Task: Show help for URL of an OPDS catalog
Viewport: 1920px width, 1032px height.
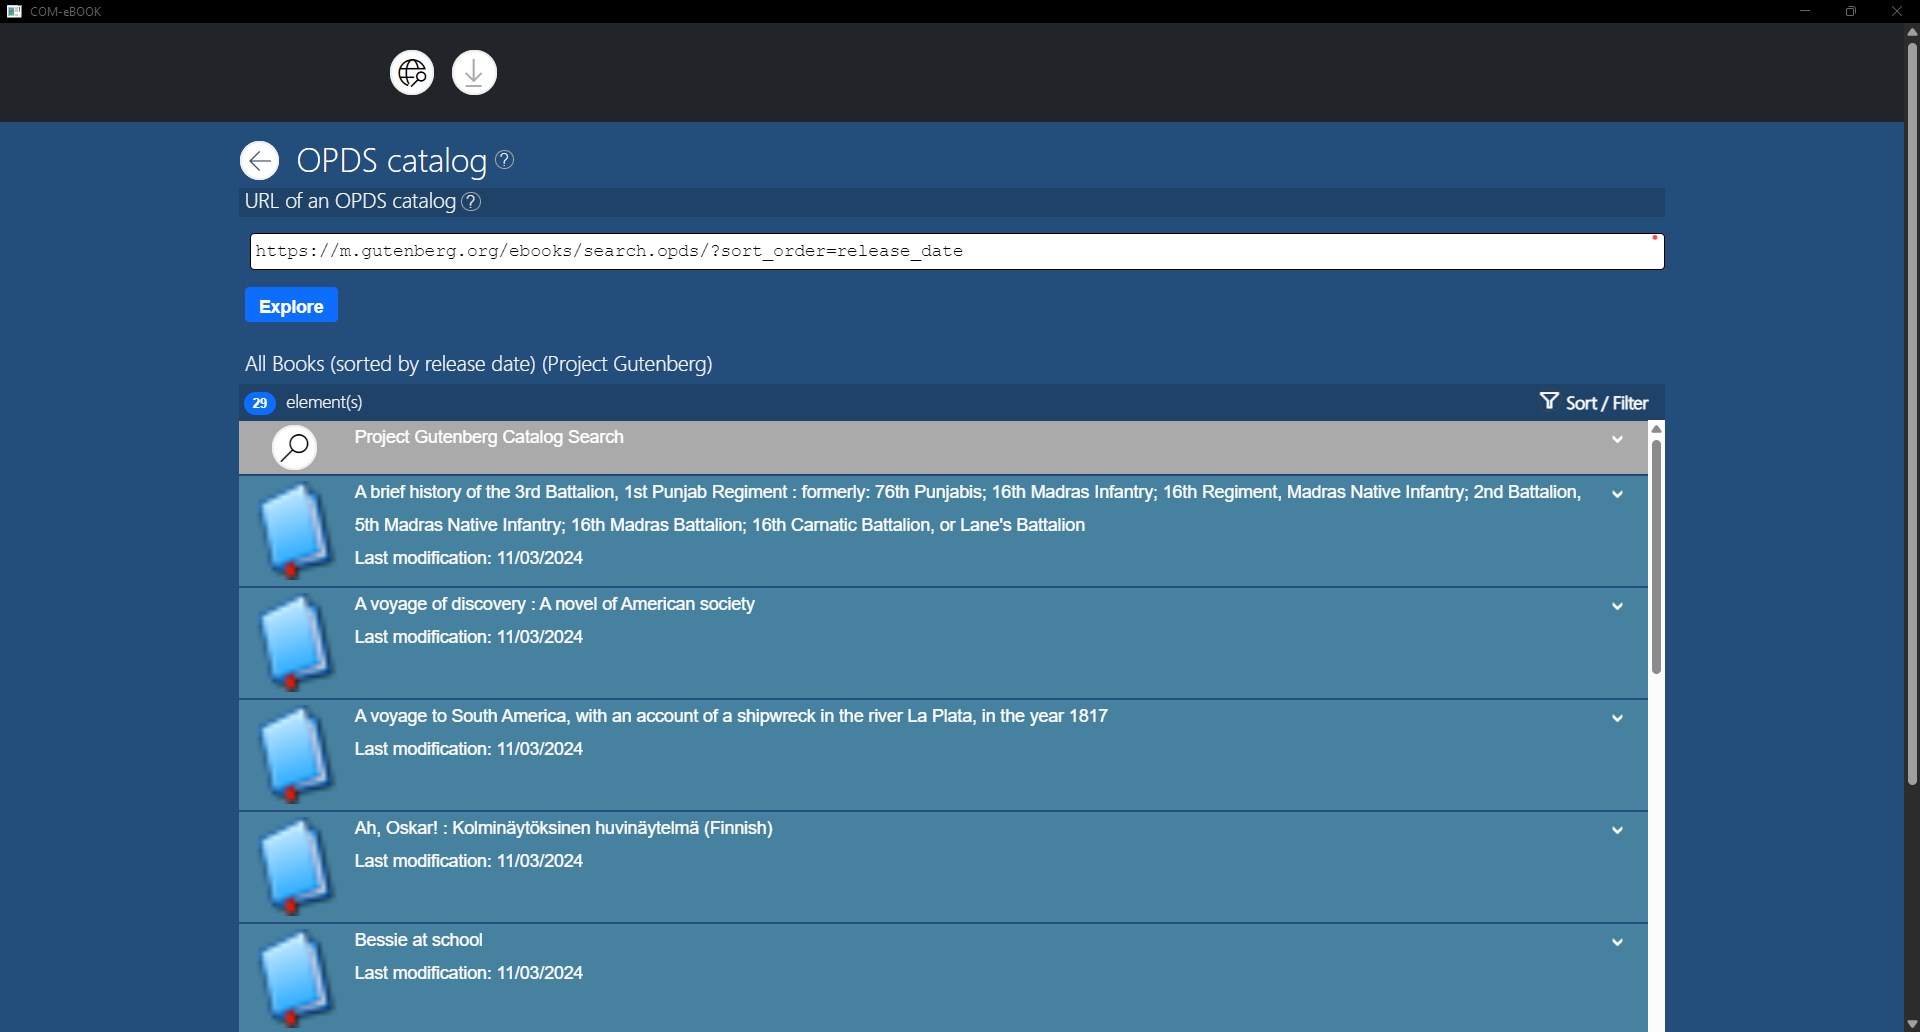Action: pyautogui.click(x=471, y=202)
